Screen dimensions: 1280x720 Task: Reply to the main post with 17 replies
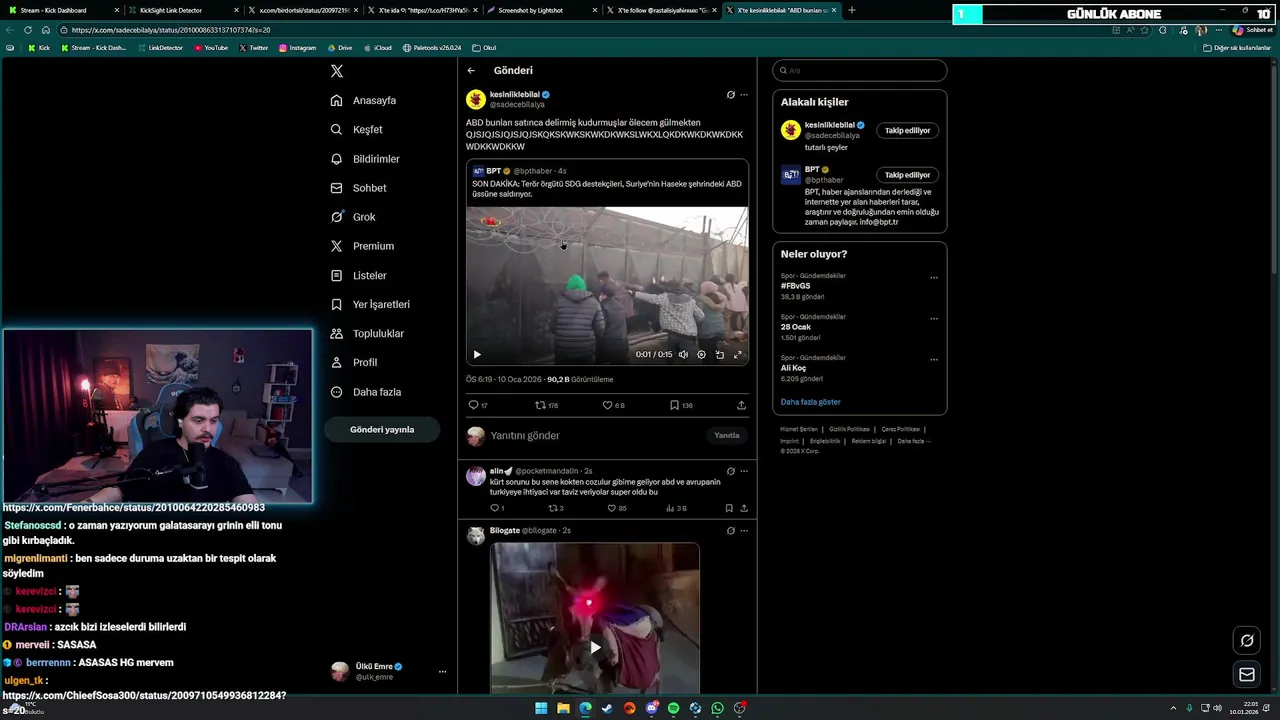478,405
